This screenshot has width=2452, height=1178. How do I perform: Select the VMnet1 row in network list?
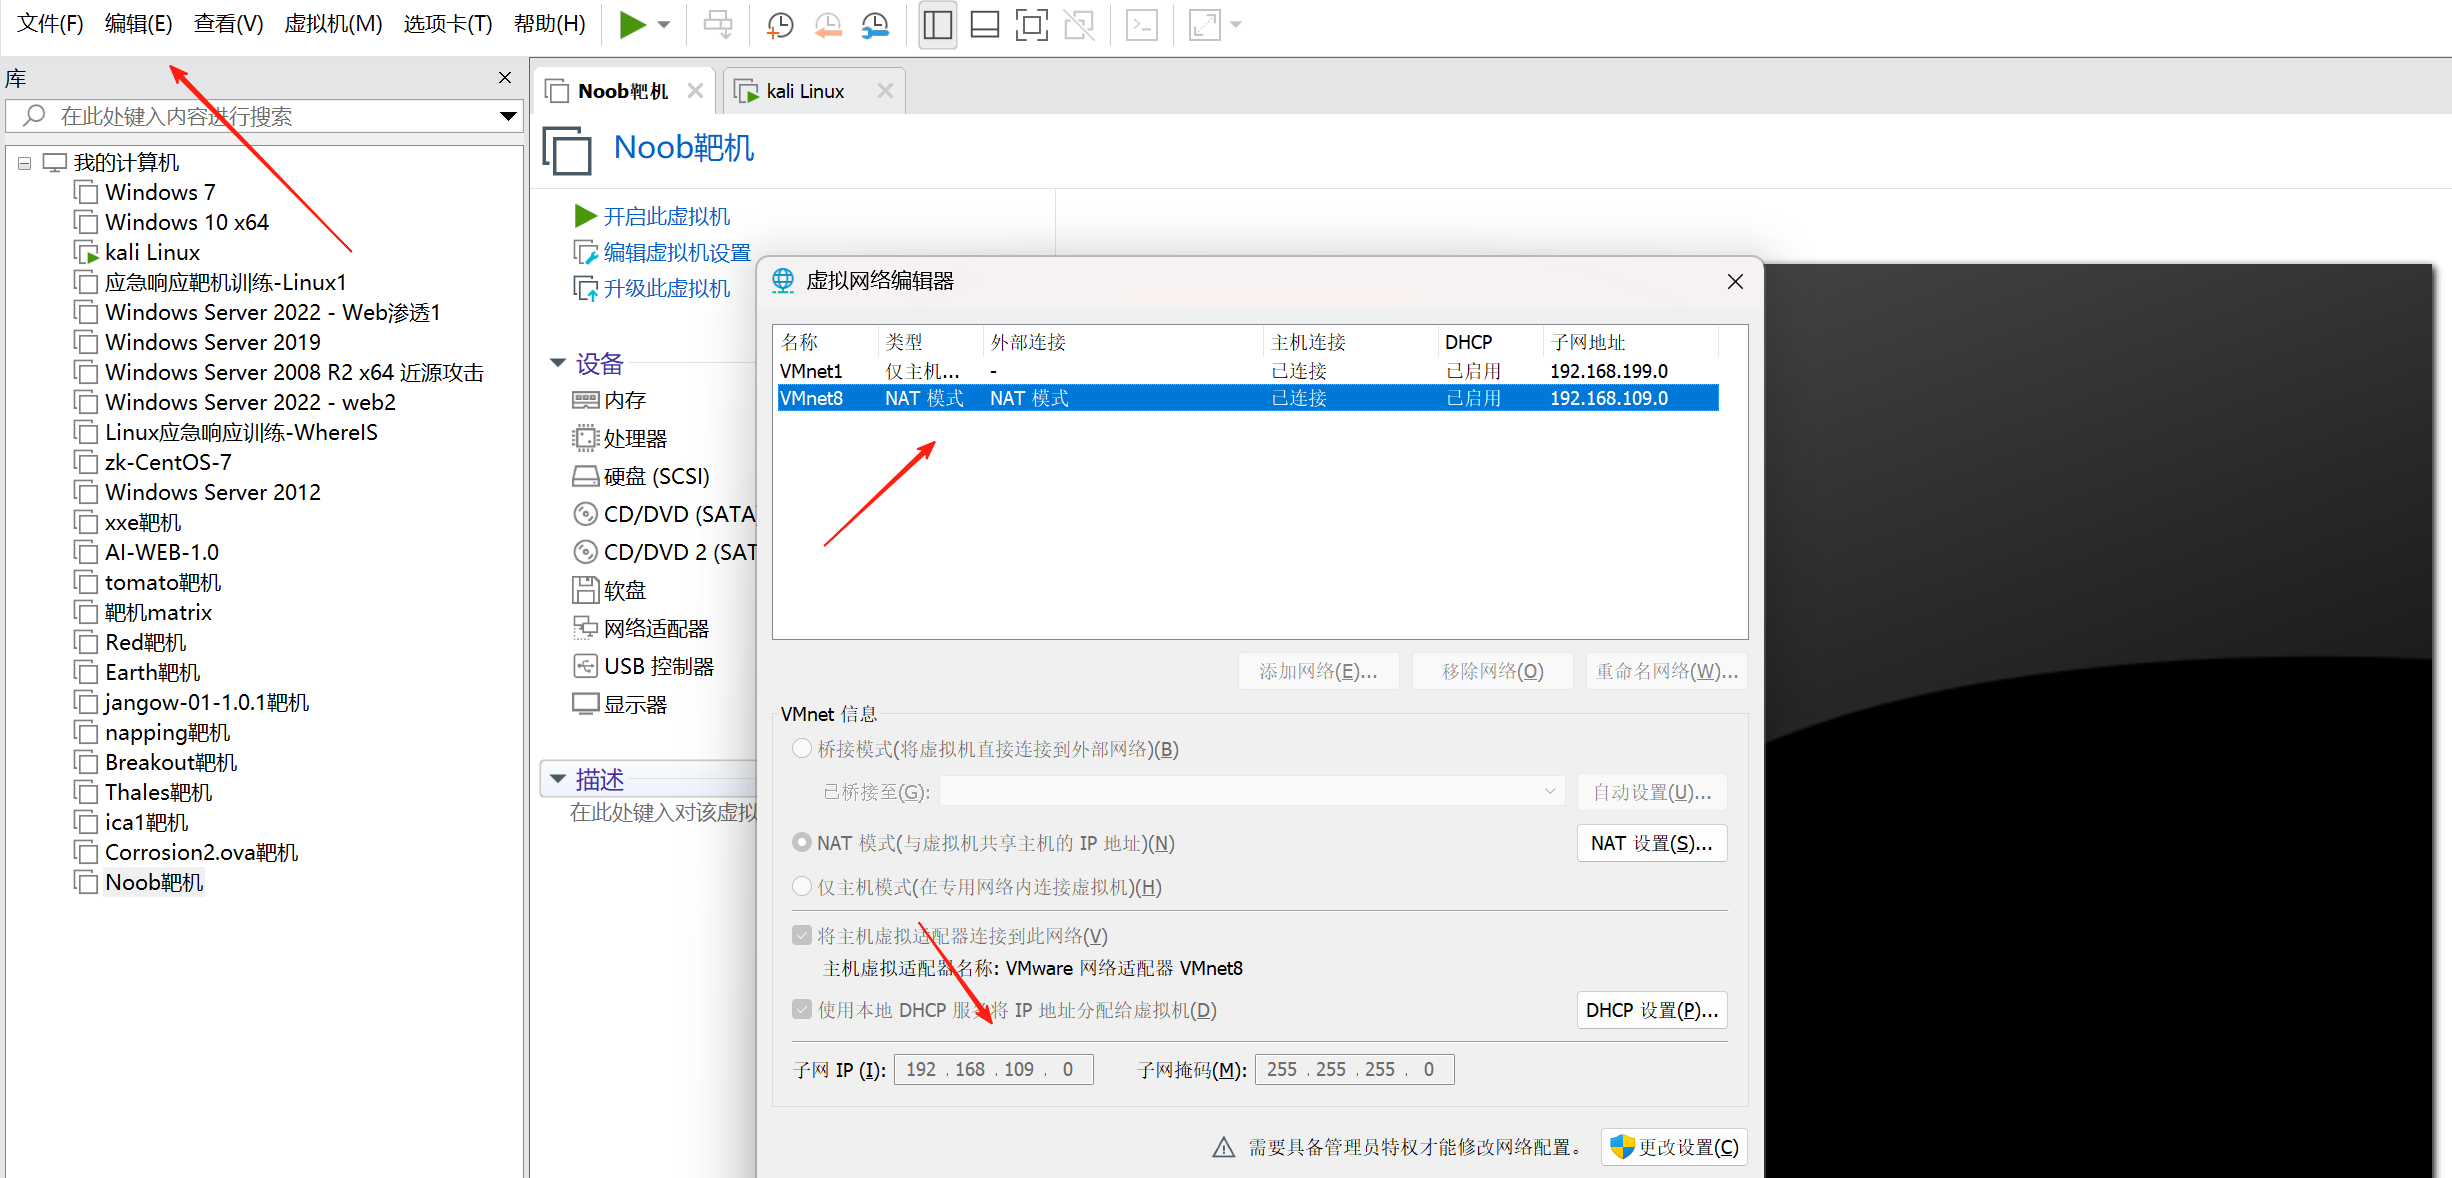[x=1248, y=371]
